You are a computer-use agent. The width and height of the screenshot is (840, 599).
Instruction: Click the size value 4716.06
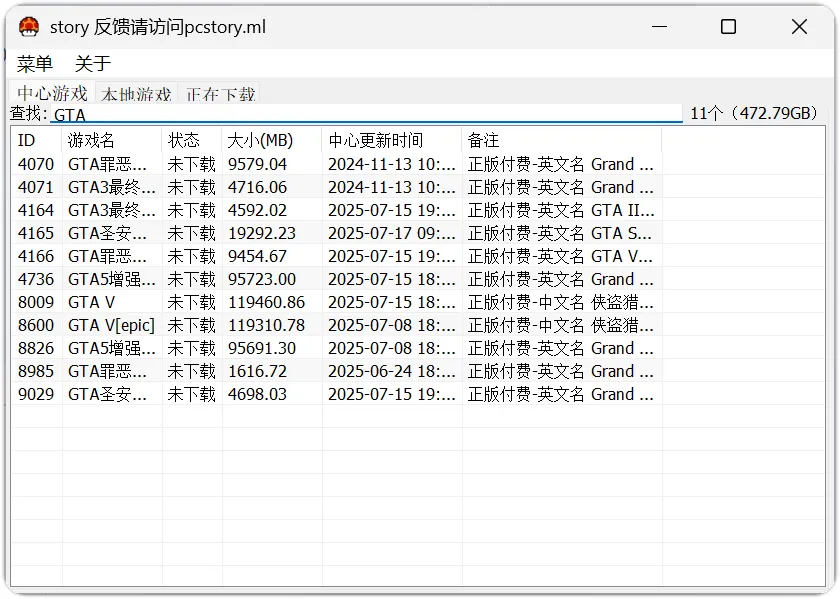point(258,187)
